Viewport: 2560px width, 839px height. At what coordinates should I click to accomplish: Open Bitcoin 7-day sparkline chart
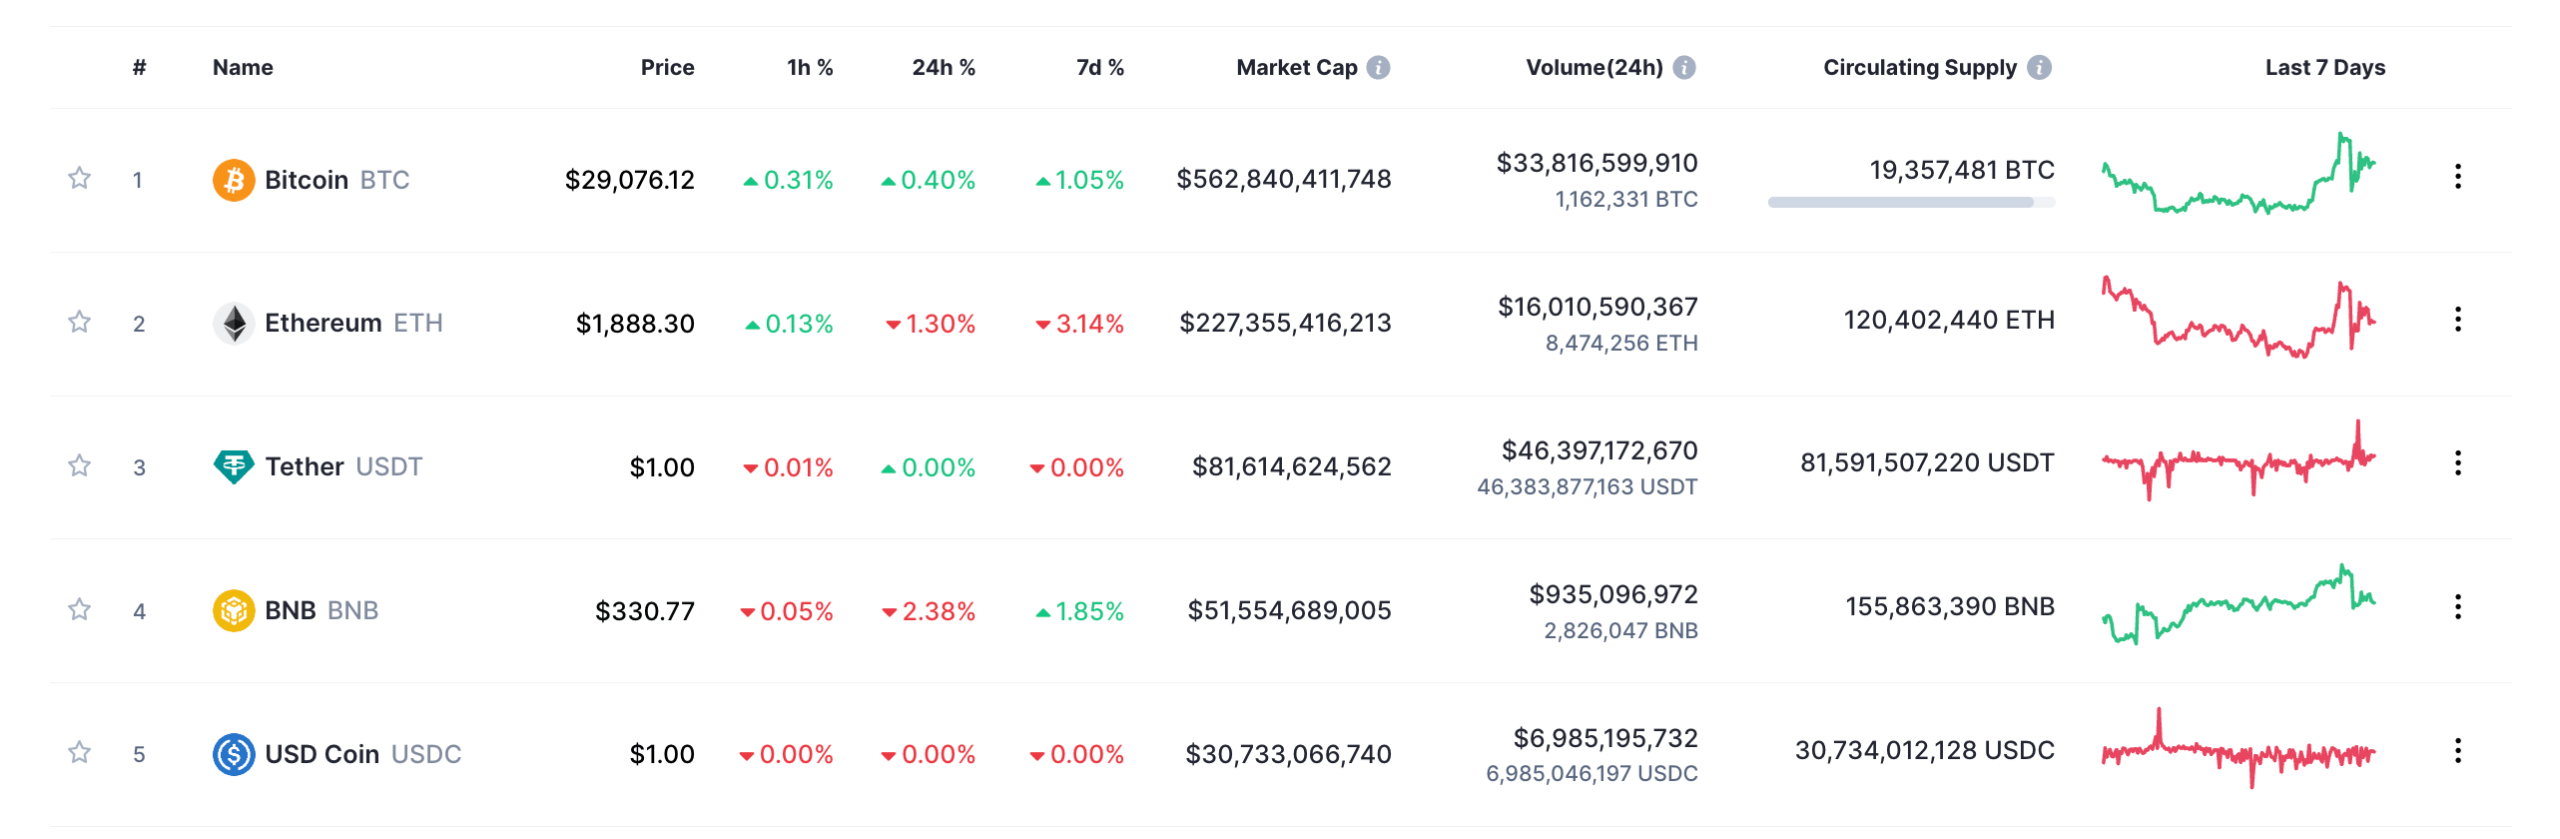(2238, 175)
